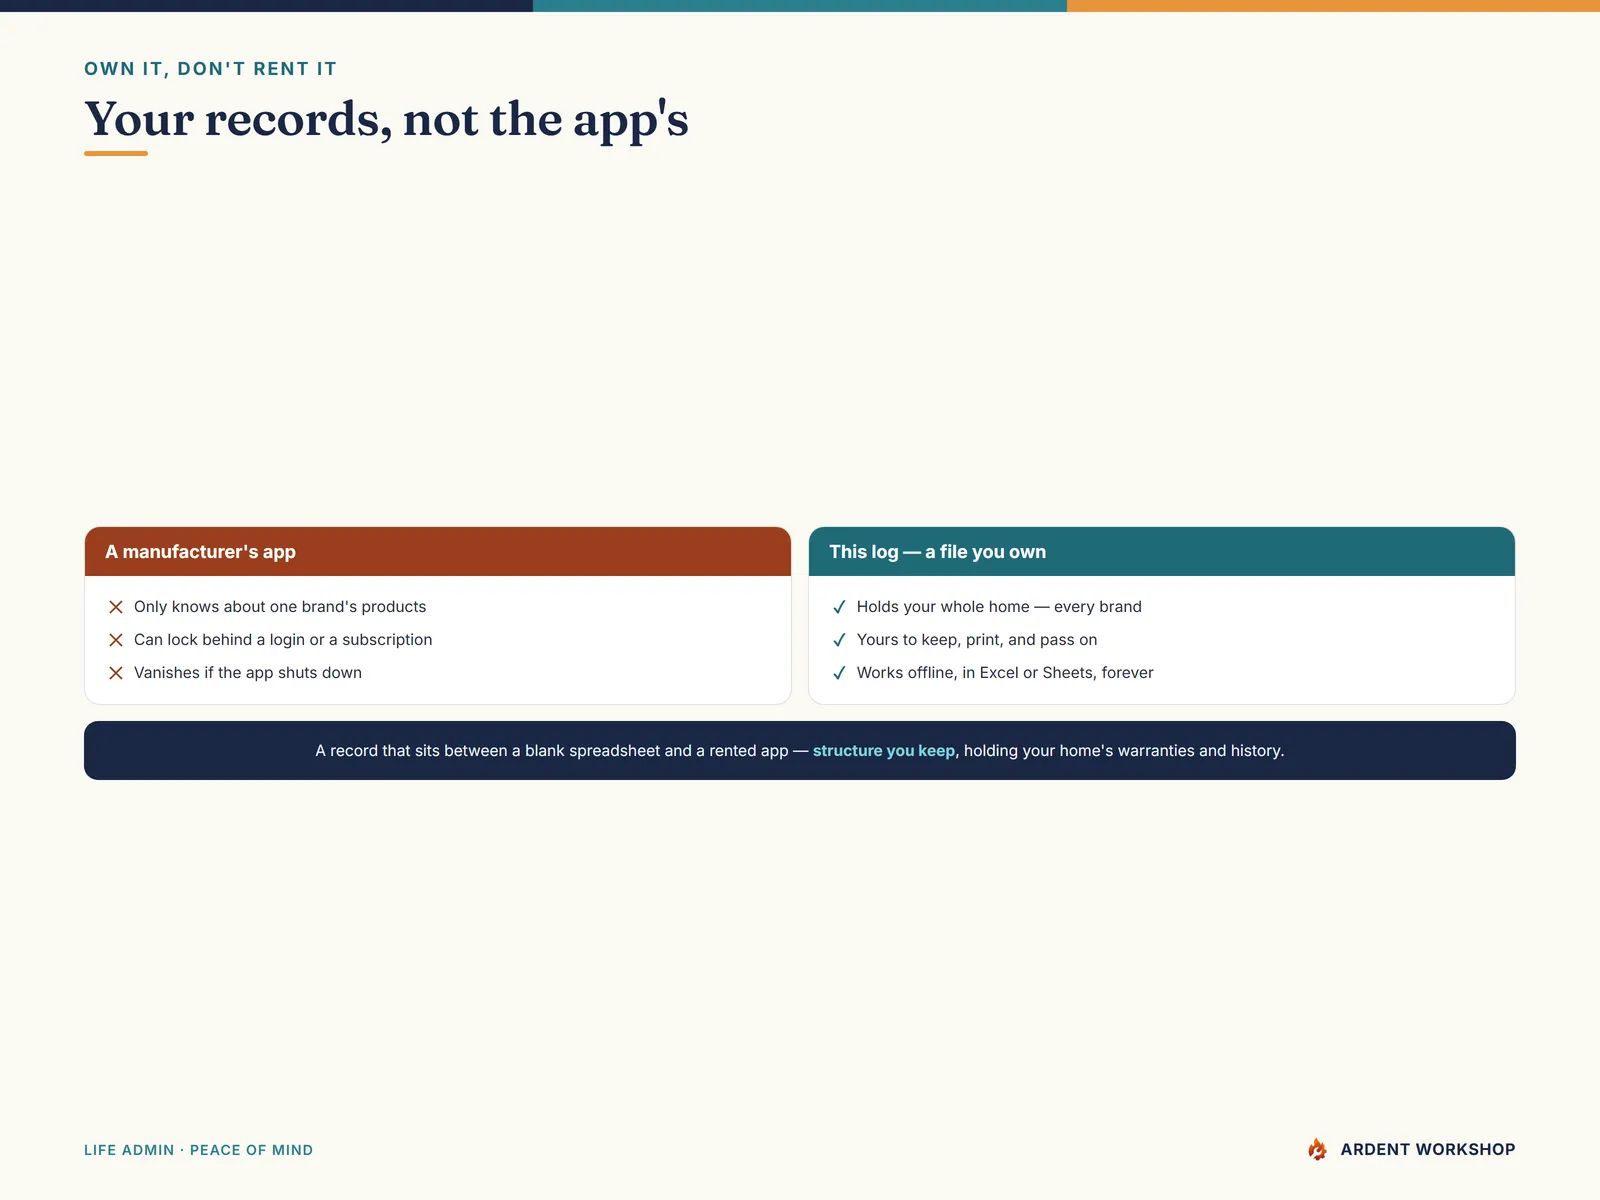Click the highlighted 'structure you keep' phrase
The height and width of the screenshot is (1200, 1600).
point(884,750)
